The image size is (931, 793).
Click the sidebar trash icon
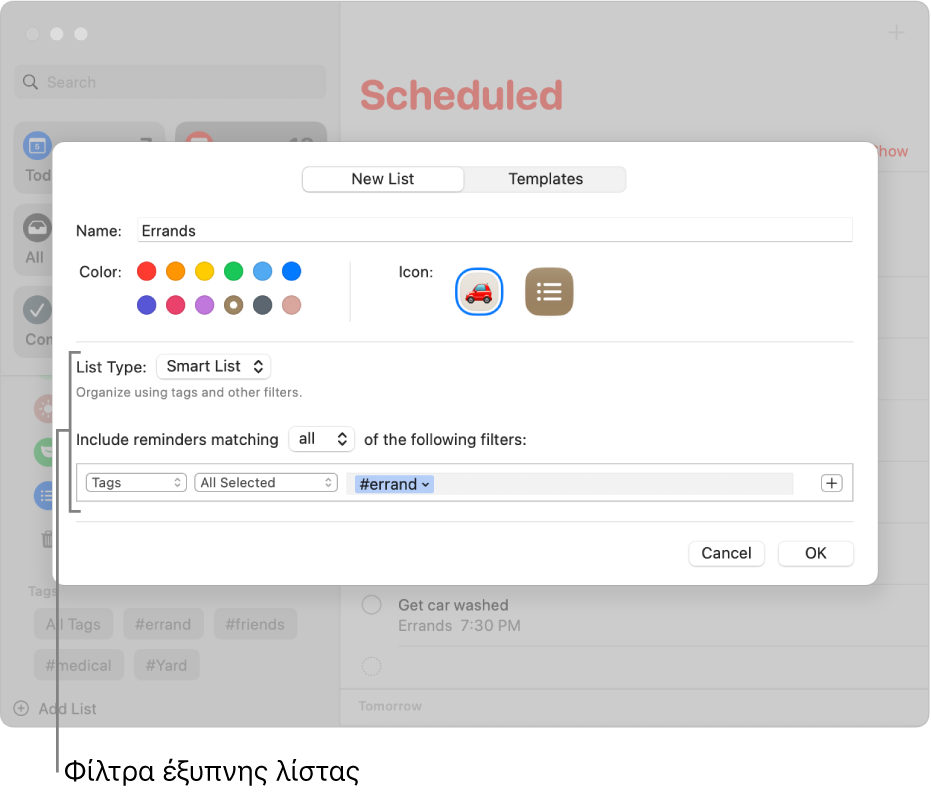click(47, 539)
